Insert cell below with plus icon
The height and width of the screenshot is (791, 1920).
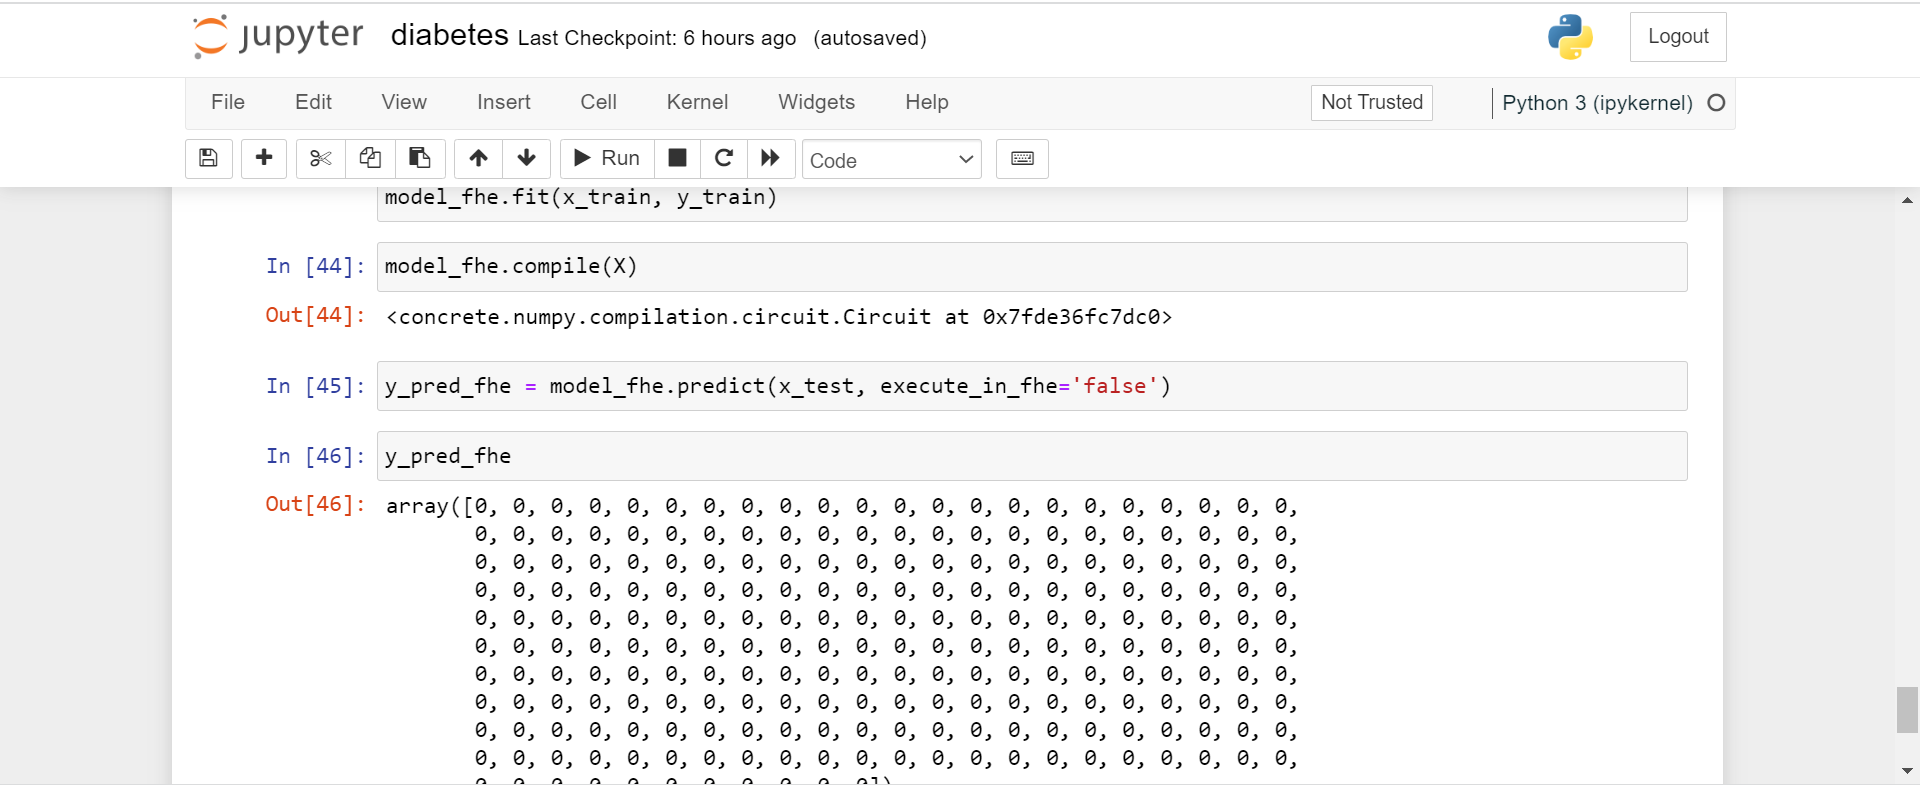pos(264,158)
